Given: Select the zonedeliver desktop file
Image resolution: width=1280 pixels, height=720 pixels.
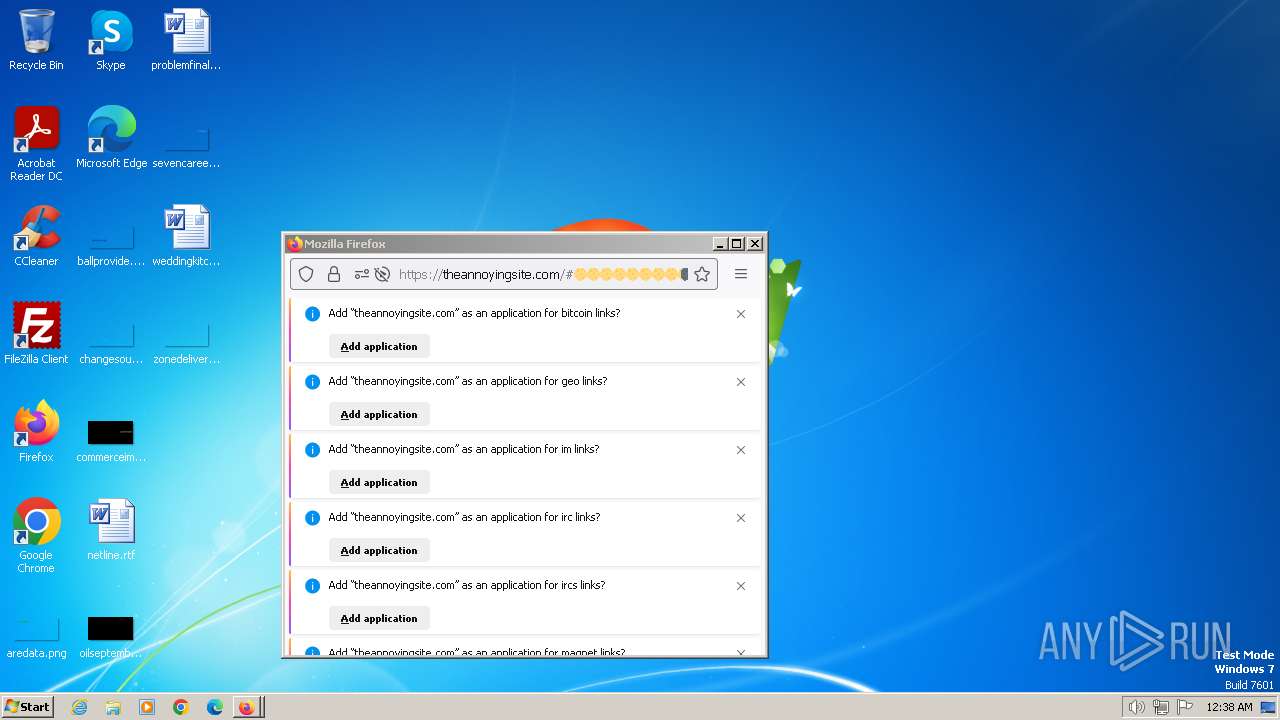Looking at the screenshot, I should [x=186, y=343].
